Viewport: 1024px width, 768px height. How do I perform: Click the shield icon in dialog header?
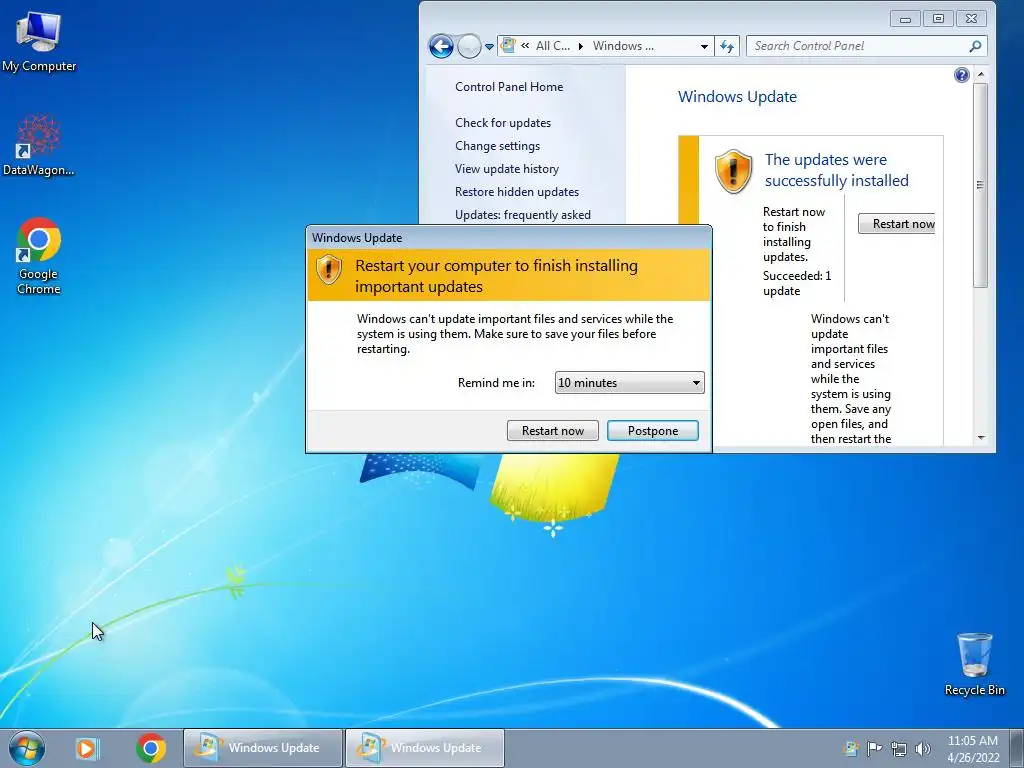tap(328, 269)
